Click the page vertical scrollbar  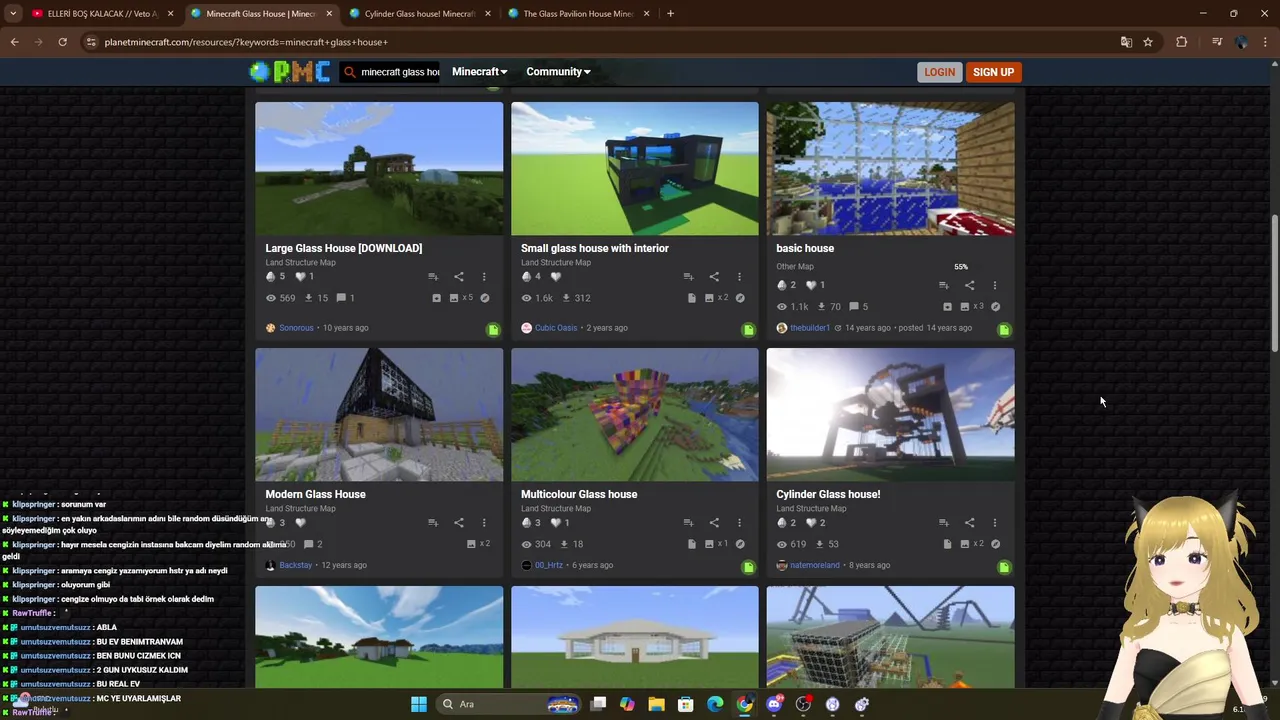pos(1274,284)
